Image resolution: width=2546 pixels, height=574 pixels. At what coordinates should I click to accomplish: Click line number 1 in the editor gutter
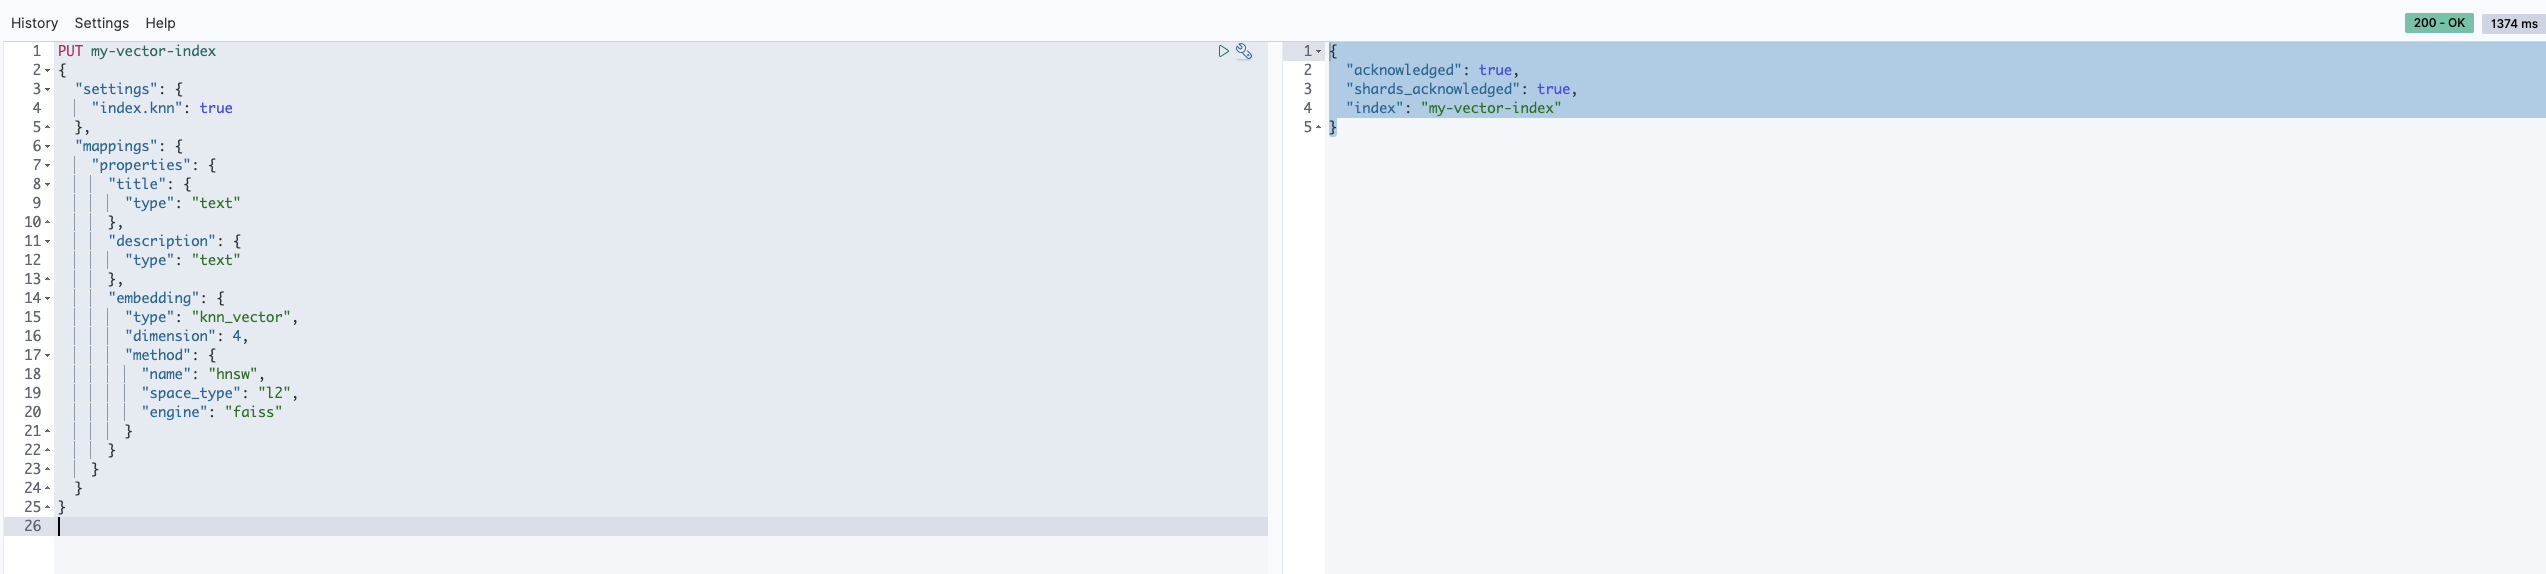(x=37, y=51)
